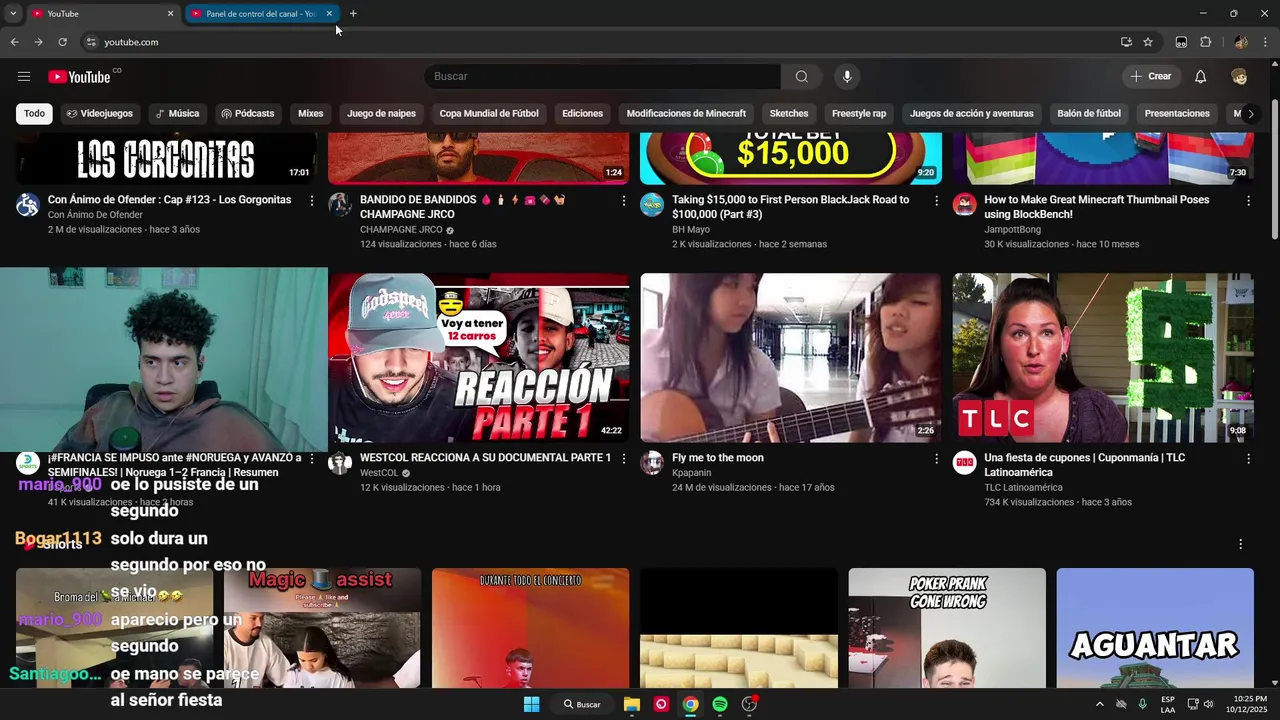The image size is (1280, 720).
Task: Activate voice search microphone
Action: pos(847,77)
